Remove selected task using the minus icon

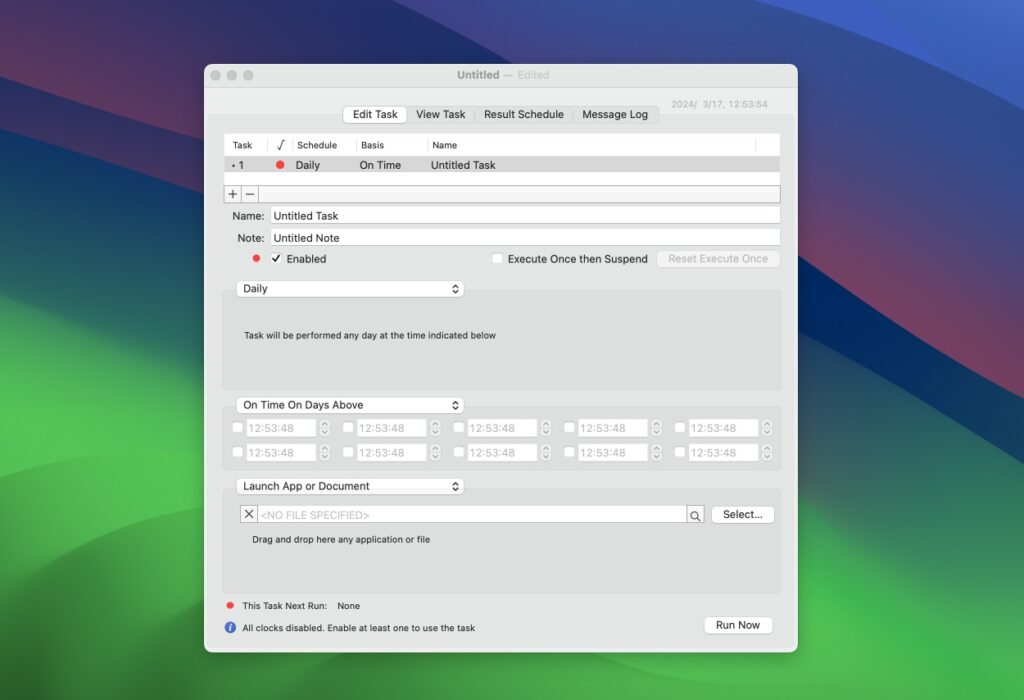pyautogui.click(x=249, y=194)
